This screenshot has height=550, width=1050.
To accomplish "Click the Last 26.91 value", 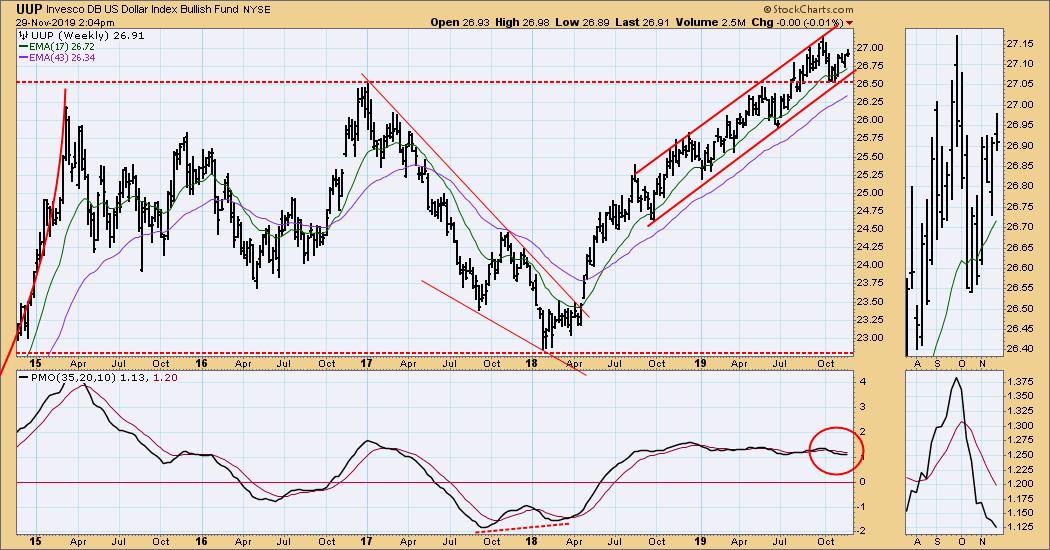I will [642, 22].
